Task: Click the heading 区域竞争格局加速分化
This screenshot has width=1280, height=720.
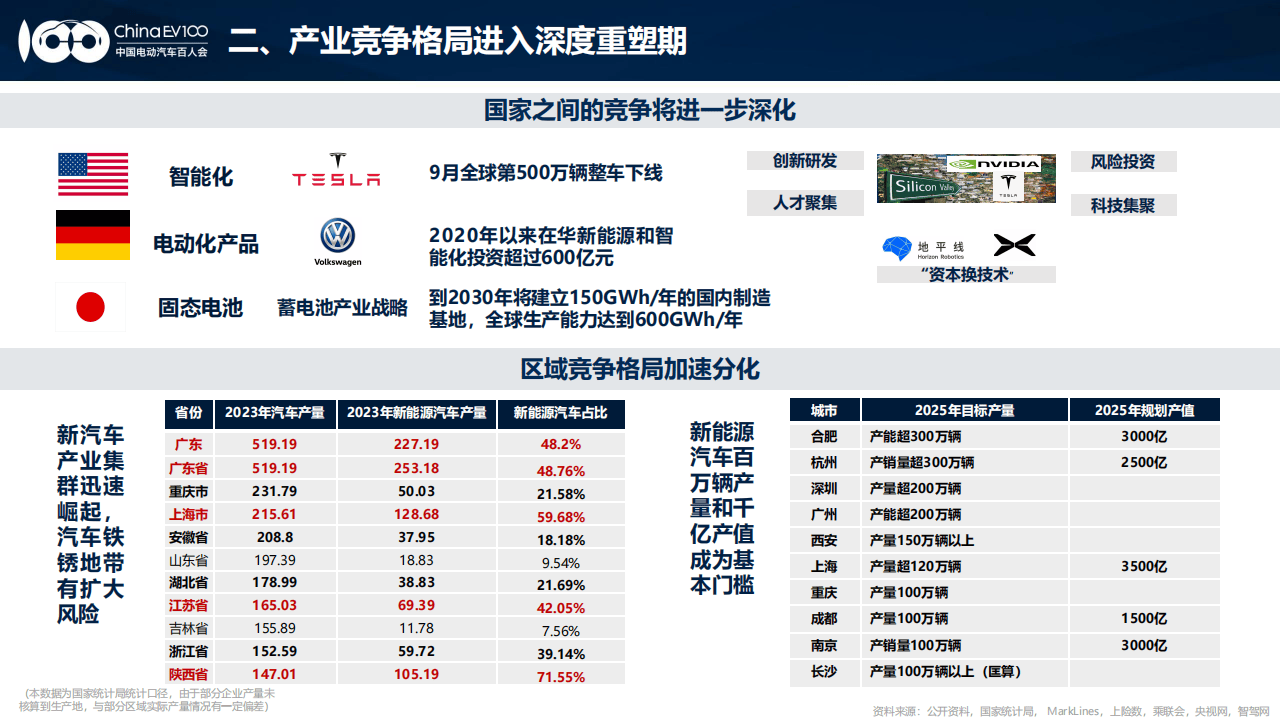Action: (640, 369)
